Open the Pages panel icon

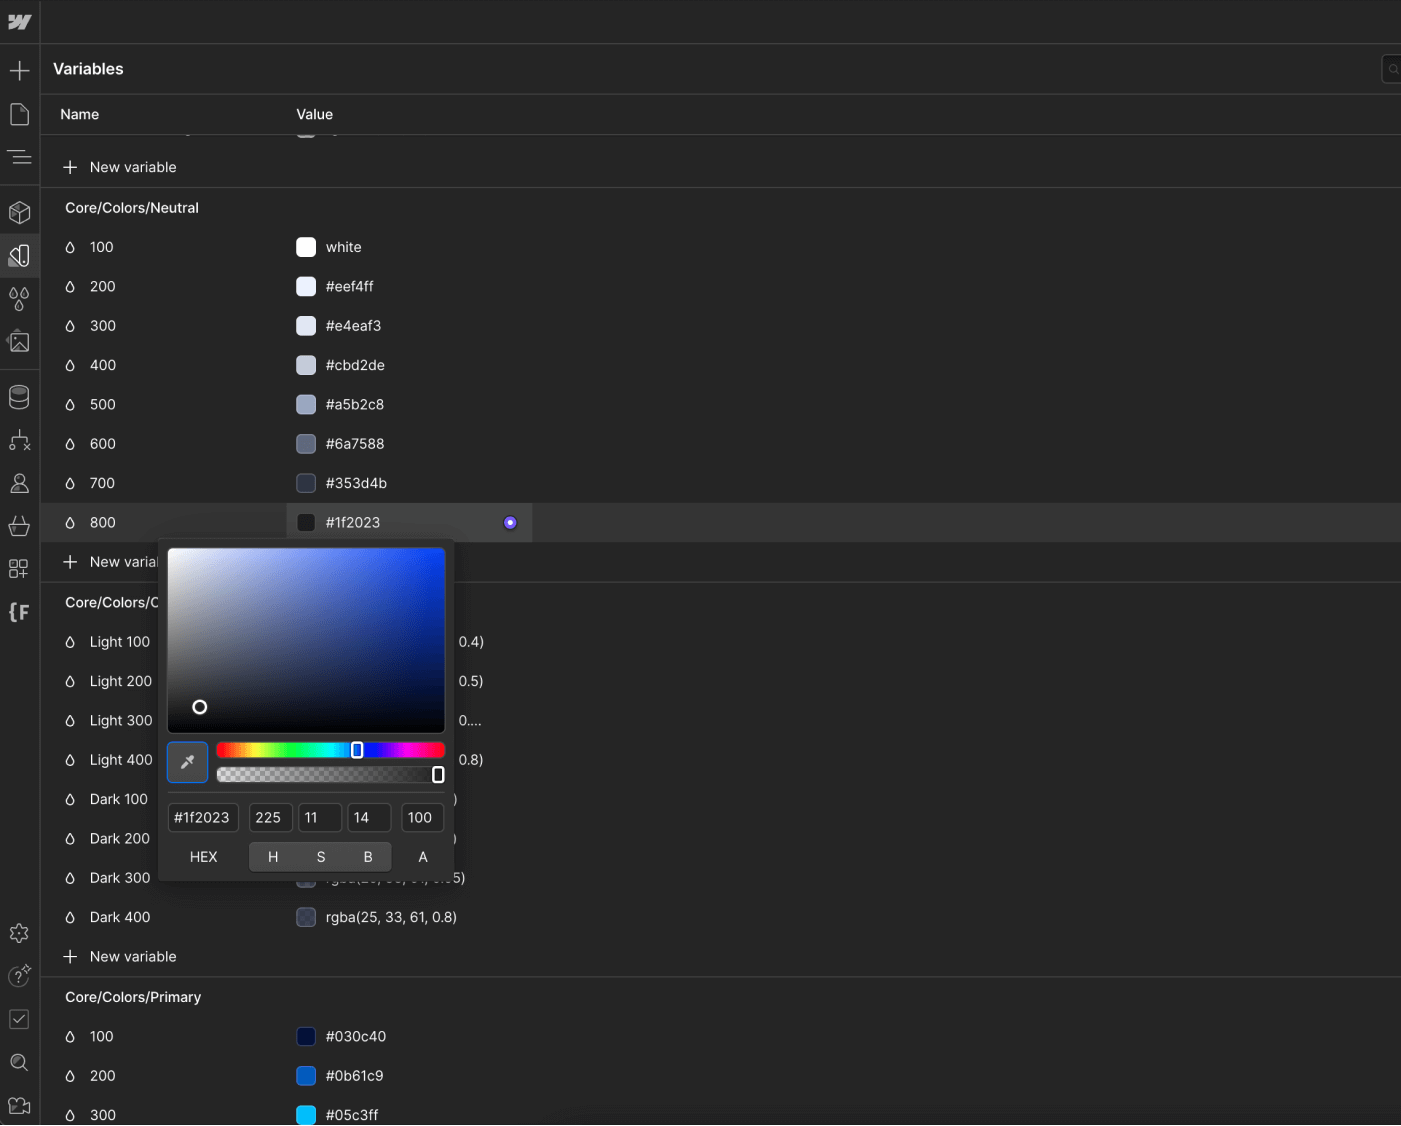[19, 114]
